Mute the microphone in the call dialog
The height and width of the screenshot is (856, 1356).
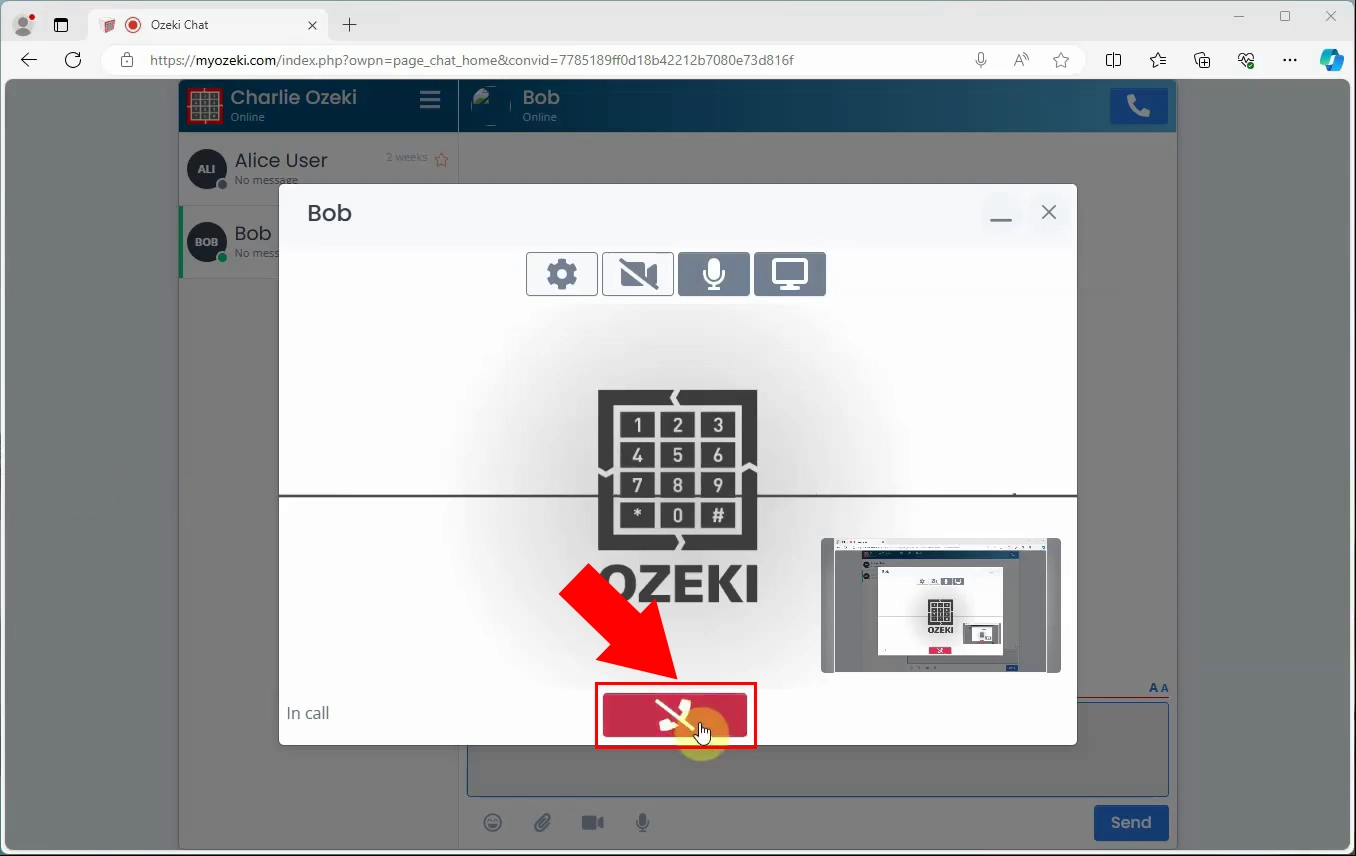pos(714,274)
